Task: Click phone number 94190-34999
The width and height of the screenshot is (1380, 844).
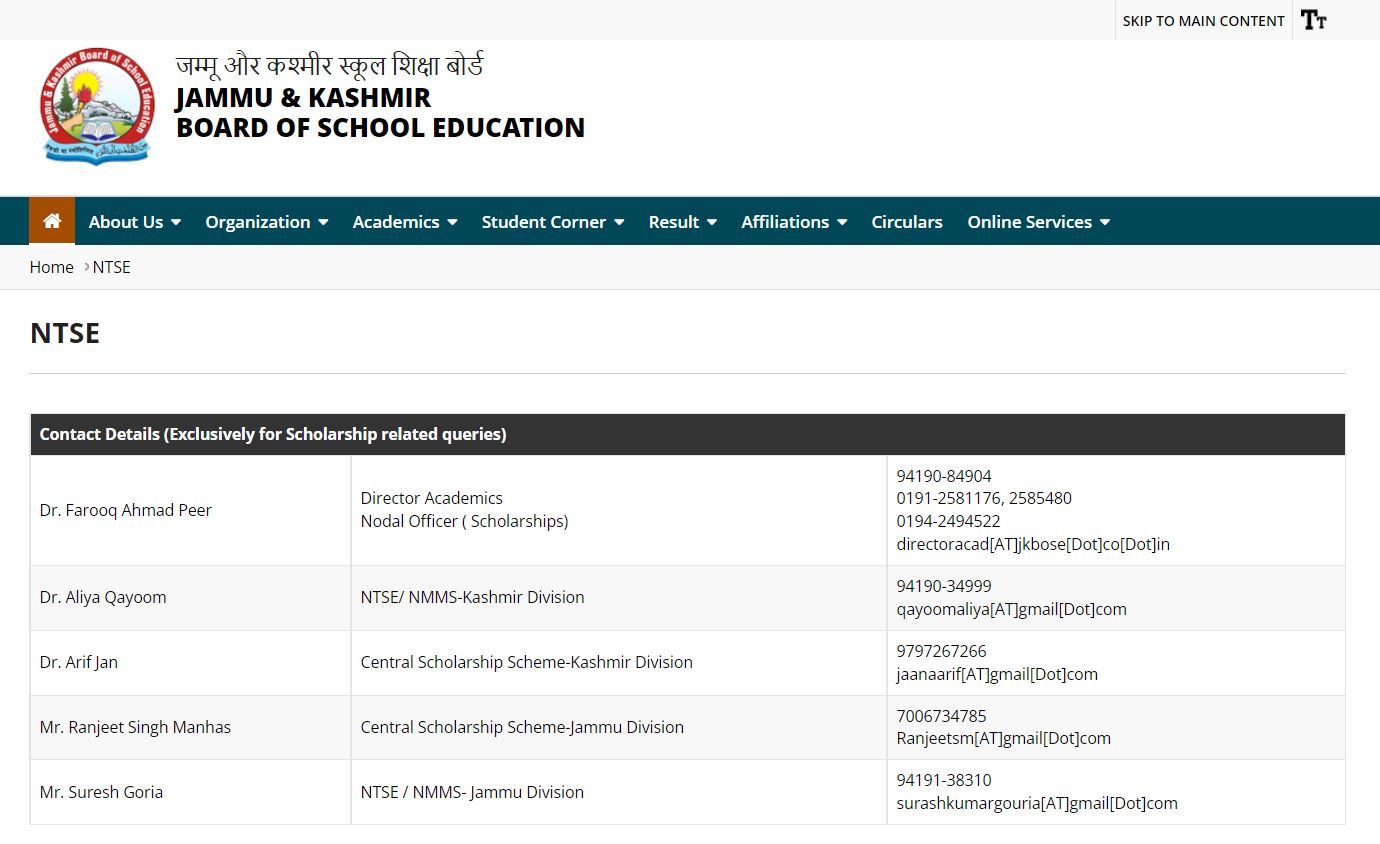Action: click(944, 586)
